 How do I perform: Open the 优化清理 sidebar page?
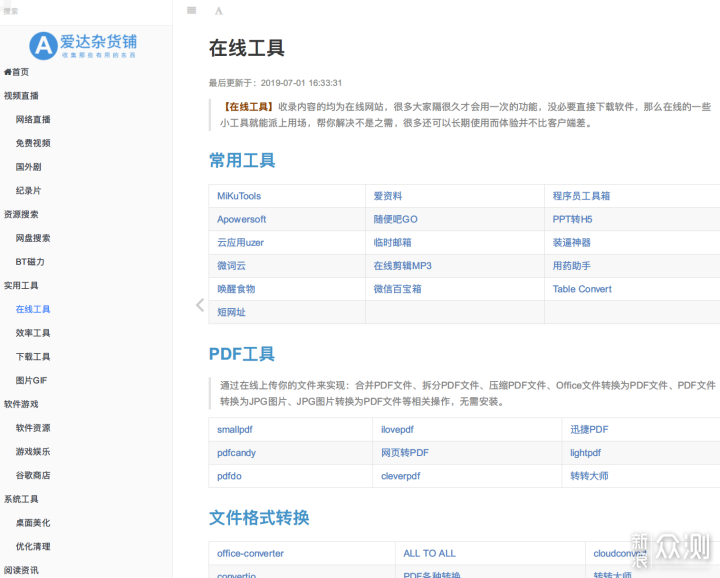(x=33, y=546)
